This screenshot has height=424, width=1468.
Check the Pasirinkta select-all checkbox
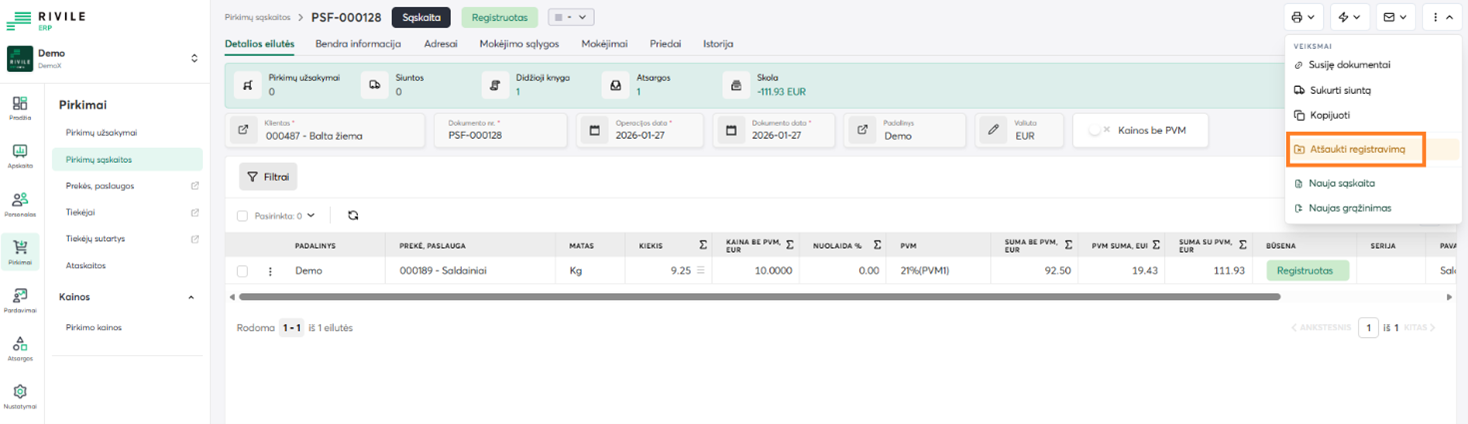[242, 215]
